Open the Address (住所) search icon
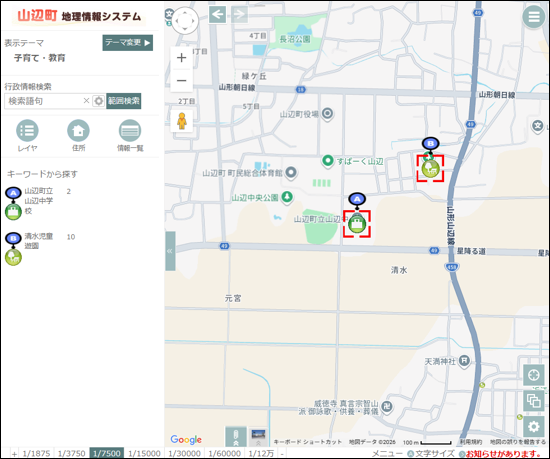550x459 pixels. 78,130
